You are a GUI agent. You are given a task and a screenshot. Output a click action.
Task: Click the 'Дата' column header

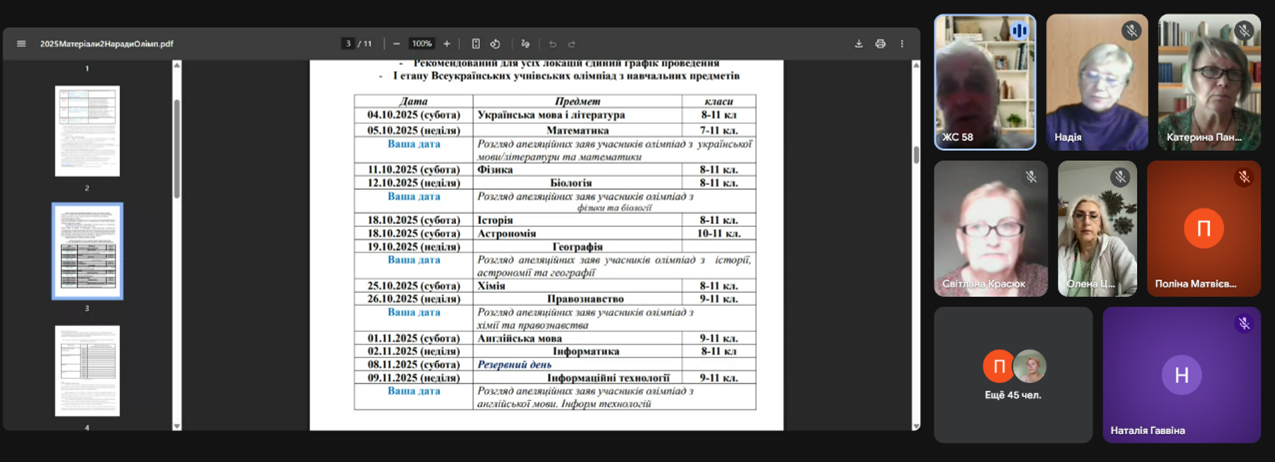point(413,101)
